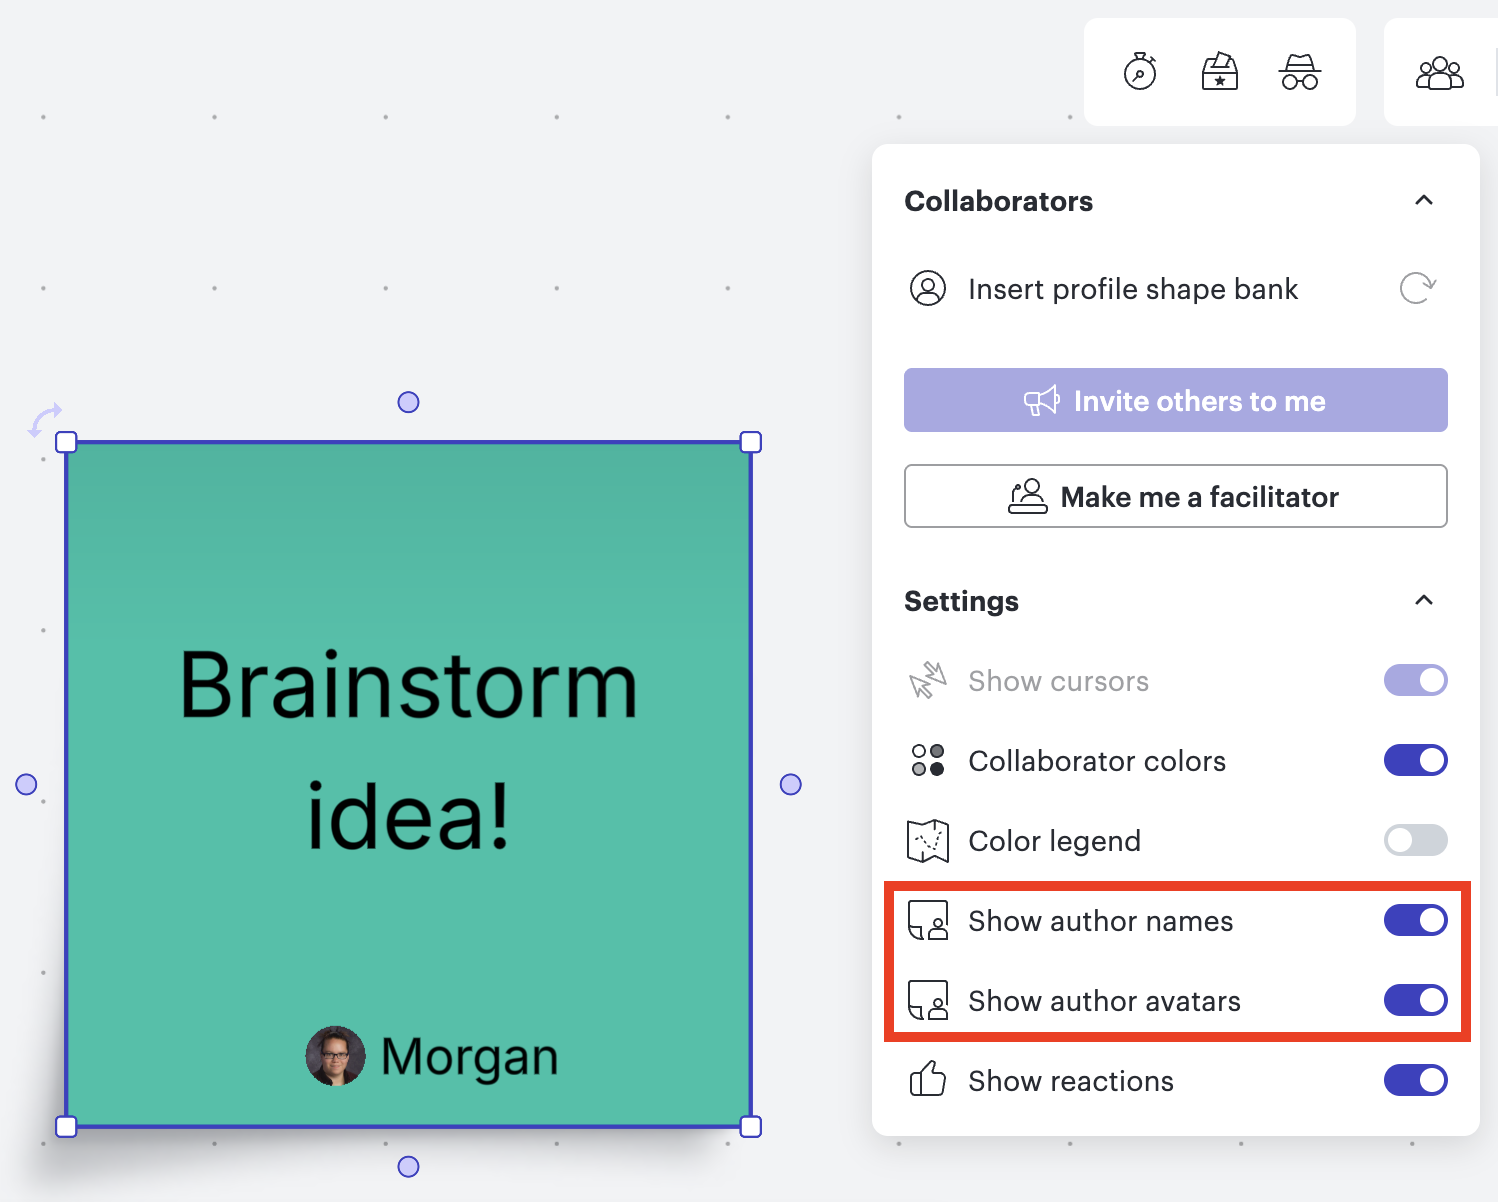Image resolution: width=1498 pixels, height=1202 pixels.
Task: Click the bottom connection point of the sticky note
Action: tap(408, 1166)
